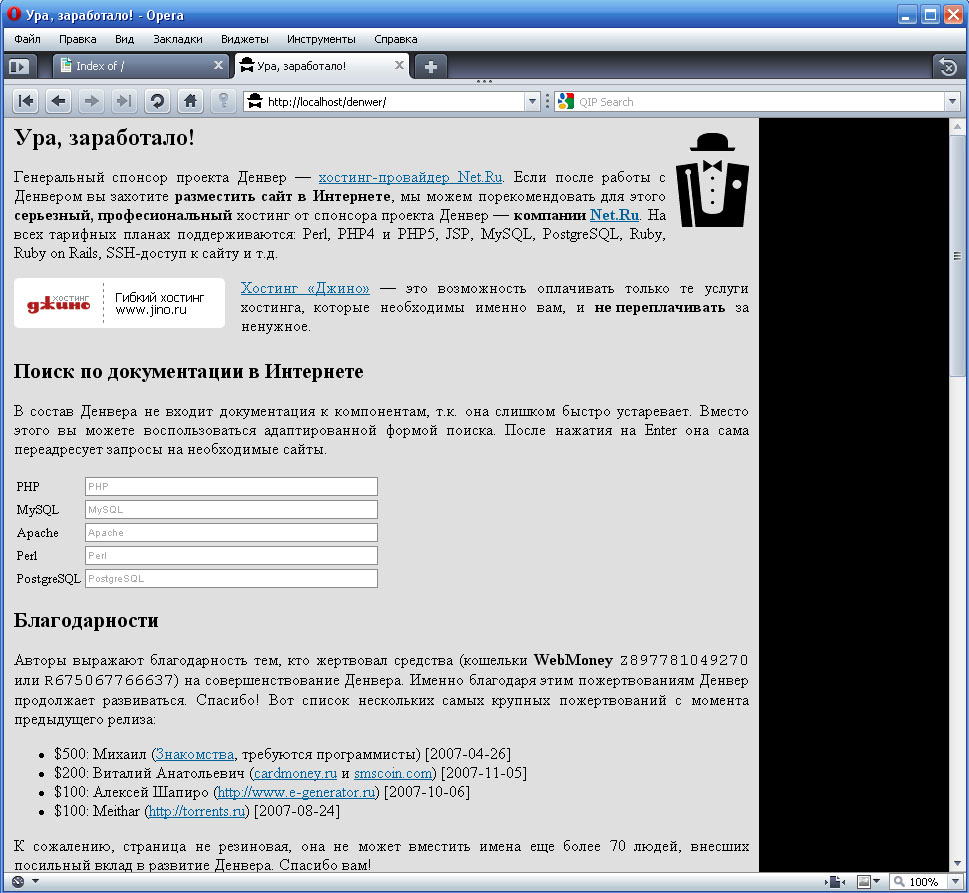Click the Opera logo in title bar
This screenshot has height=893, width=969.
click(x=13, y=14)
